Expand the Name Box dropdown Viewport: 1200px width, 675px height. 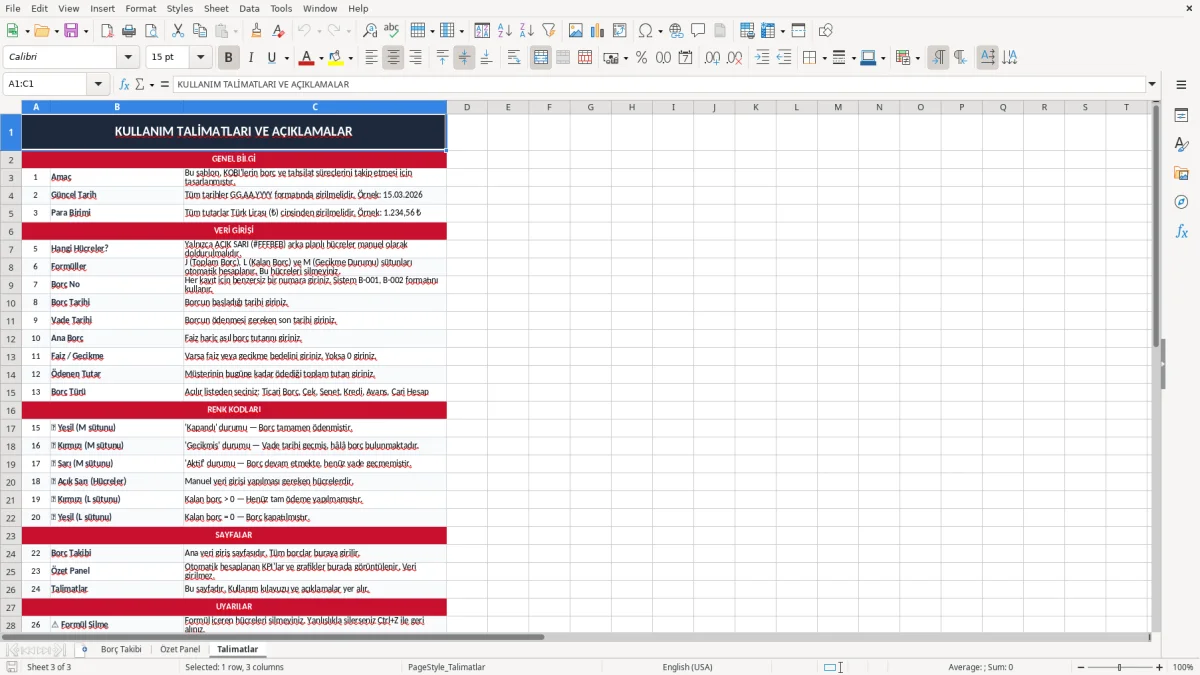click(x=98, y=84)
